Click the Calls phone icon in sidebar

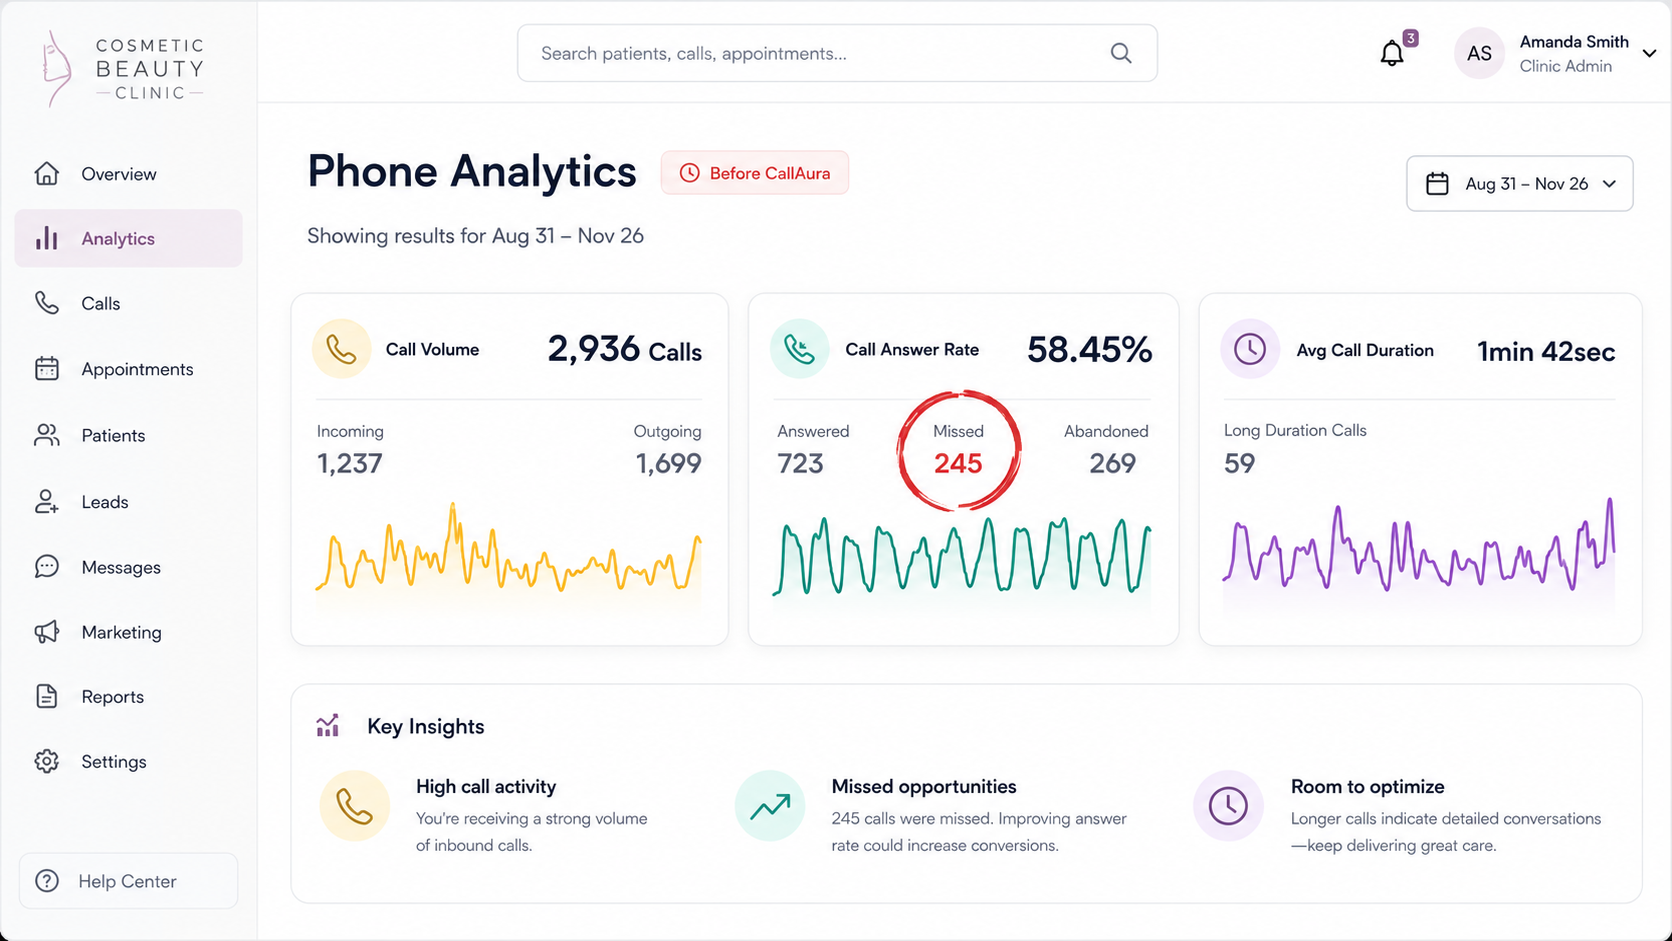[46, 303]
